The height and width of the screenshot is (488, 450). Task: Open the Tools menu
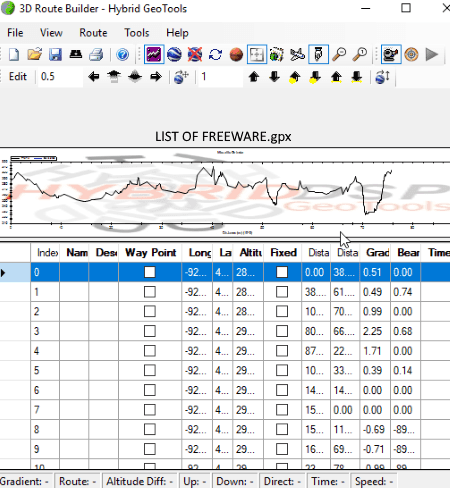tap(137, 33)
